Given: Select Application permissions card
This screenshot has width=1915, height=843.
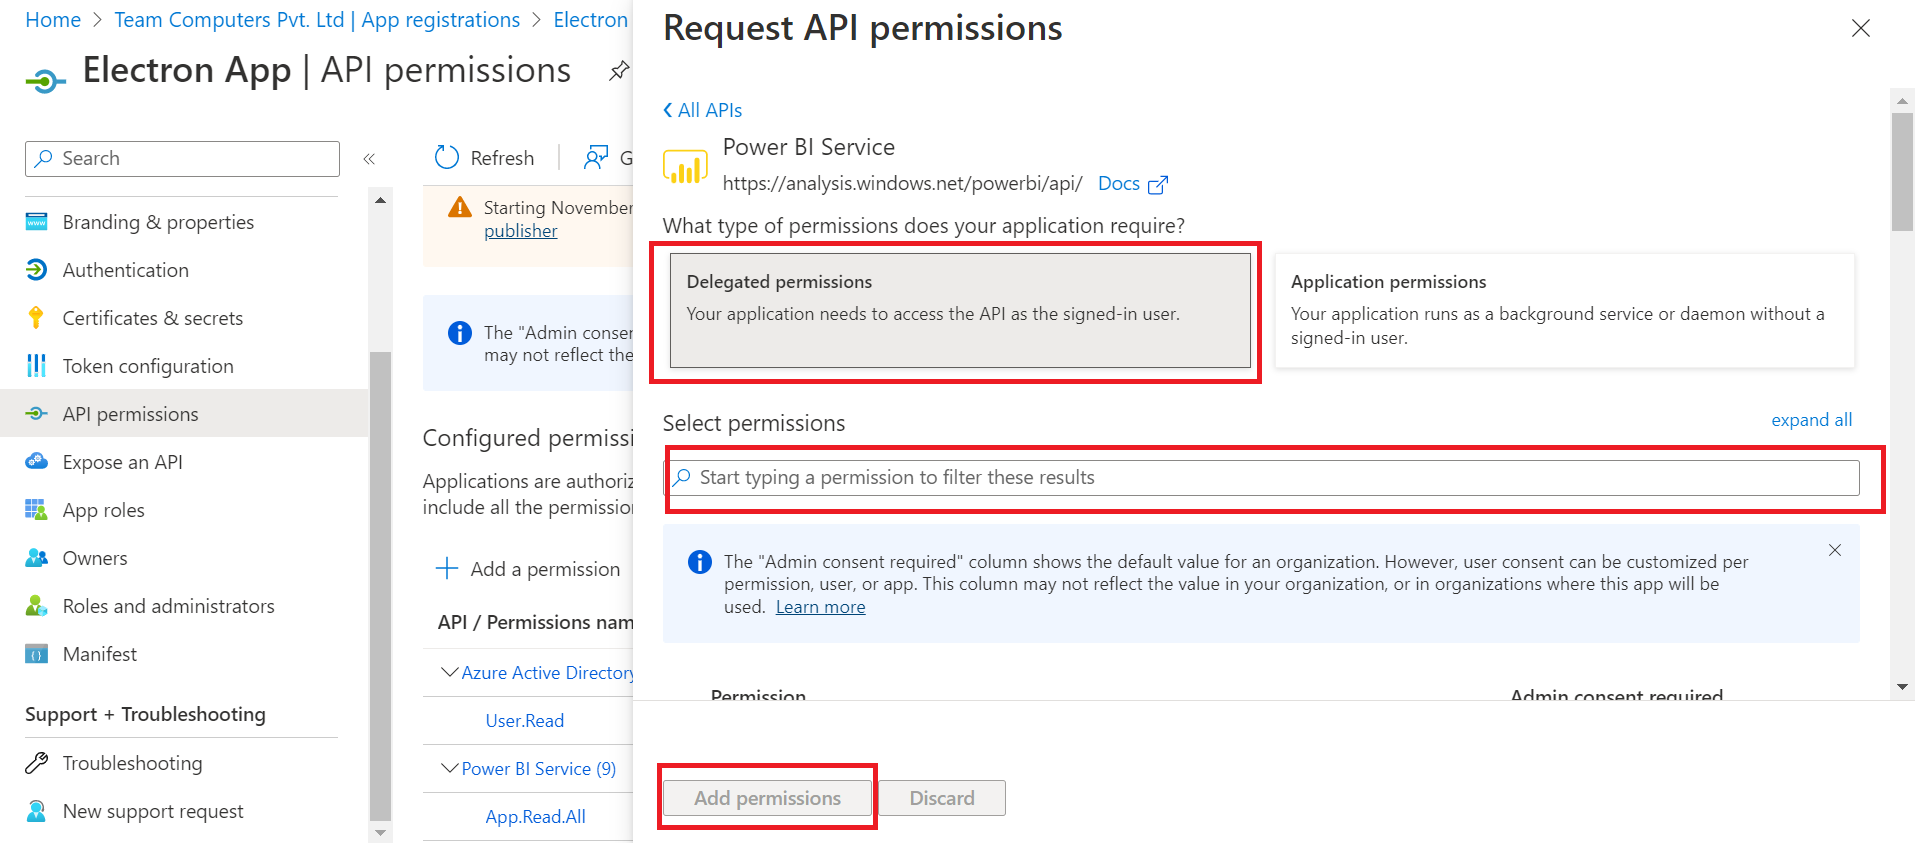Looking at the screenshot, I should 1565,310.
